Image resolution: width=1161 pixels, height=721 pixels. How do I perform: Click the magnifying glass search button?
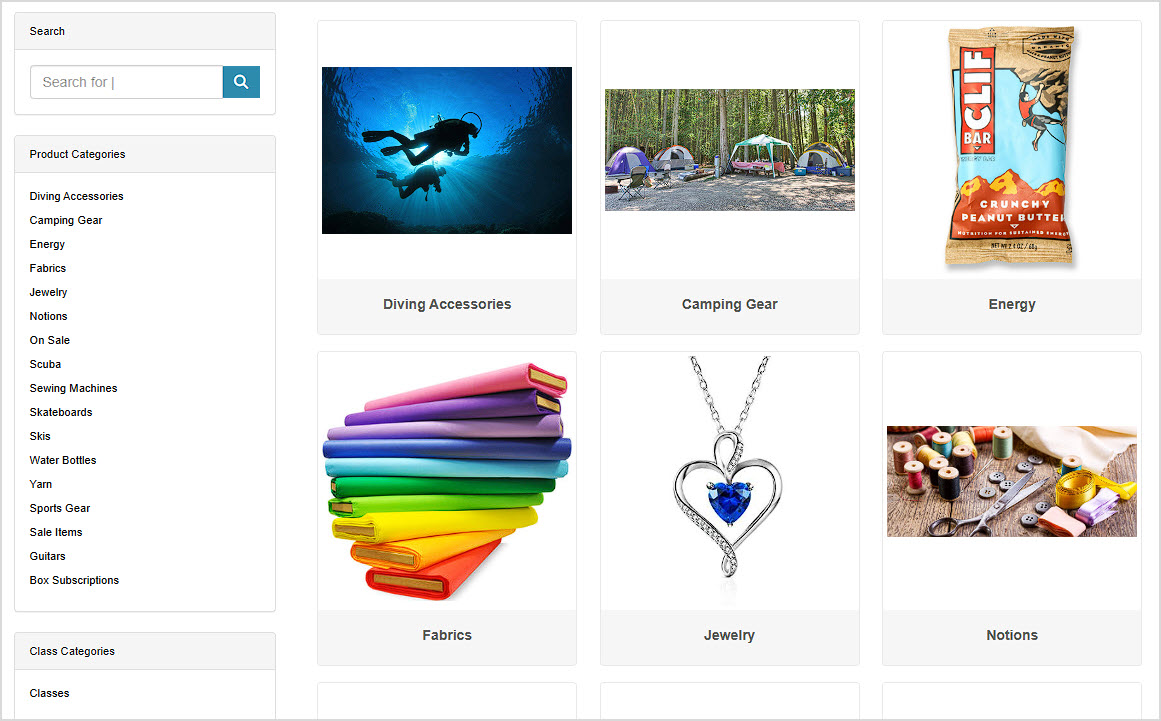point(241,82)
